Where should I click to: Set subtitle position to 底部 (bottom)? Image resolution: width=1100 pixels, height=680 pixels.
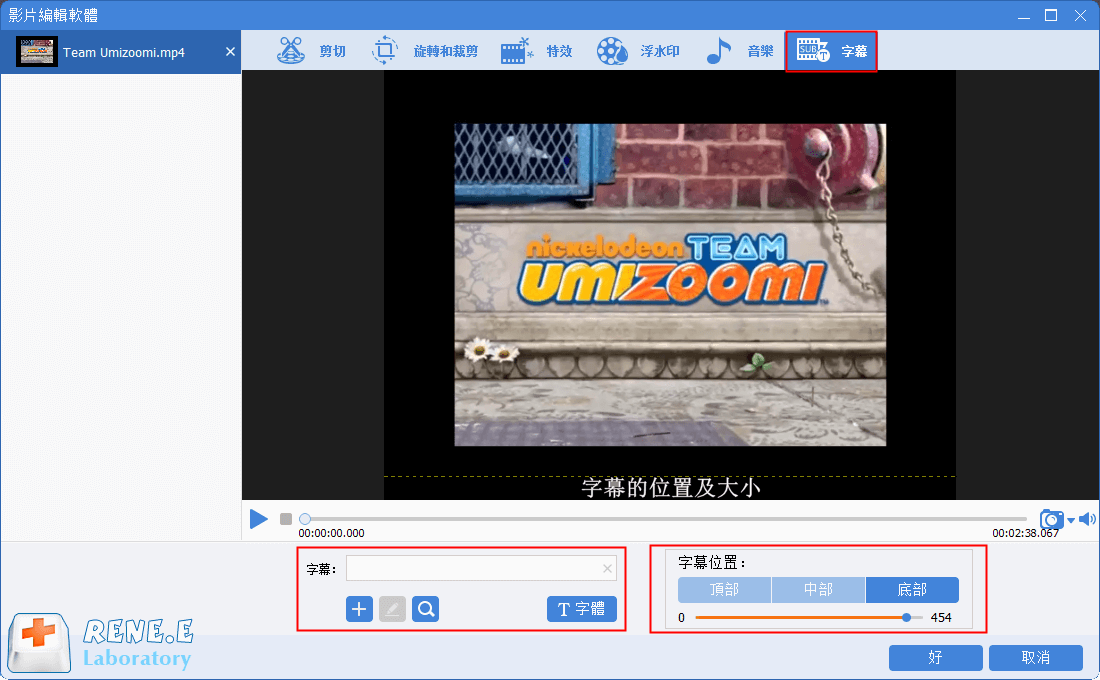coord(912,589)
